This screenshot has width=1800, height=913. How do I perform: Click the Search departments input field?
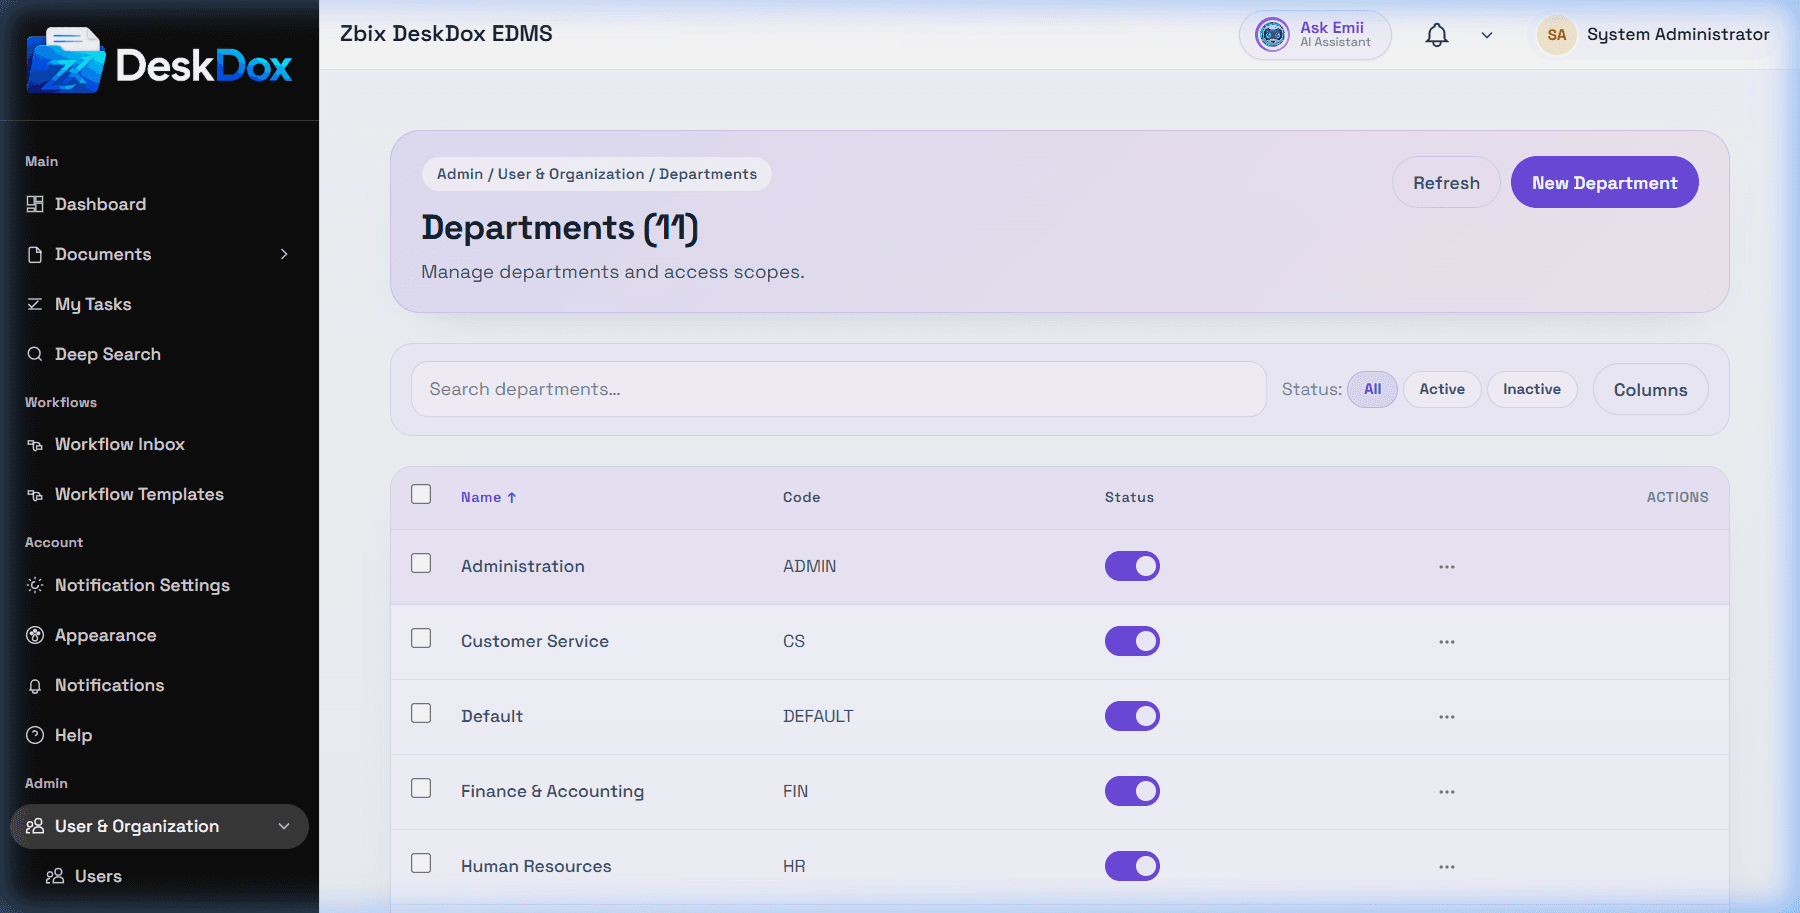pyautogui.click(x=838, y=389)
